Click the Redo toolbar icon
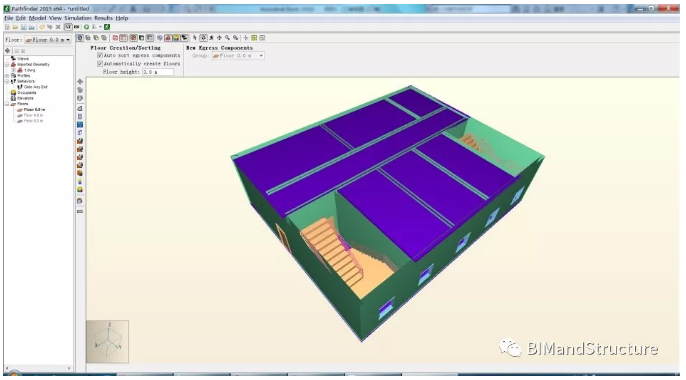Image resolution: width=686 pixels, height=380 pixels. [50, 27]
